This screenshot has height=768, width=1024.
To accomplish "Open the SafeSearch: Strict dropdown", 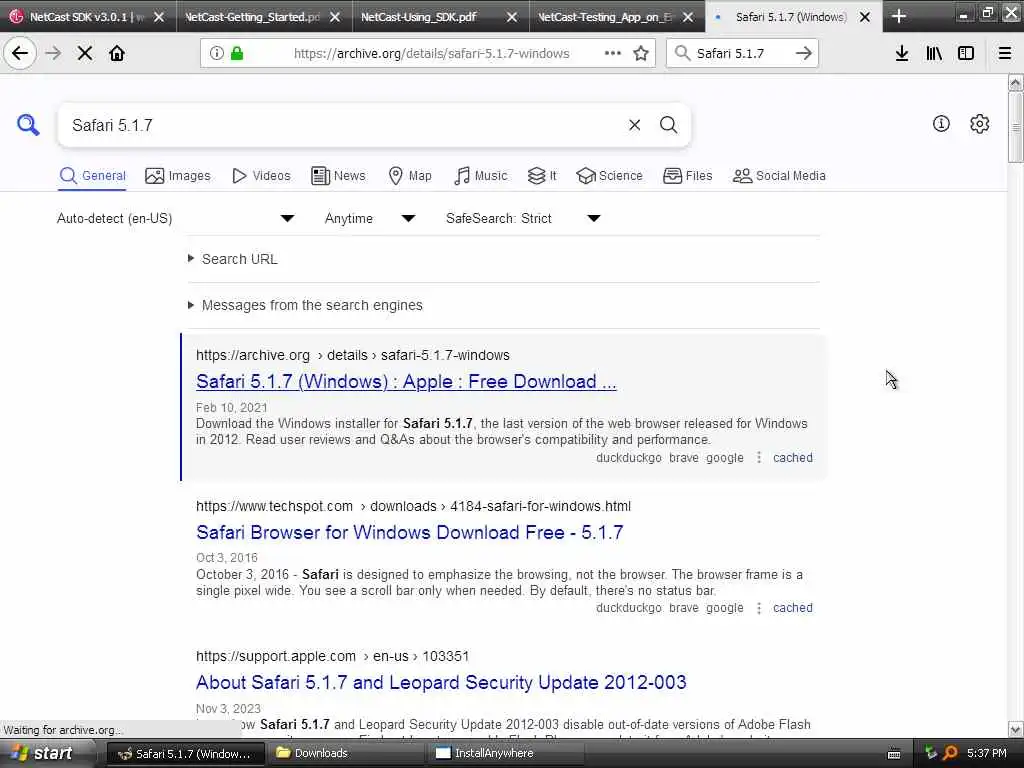I will (523, 218).
